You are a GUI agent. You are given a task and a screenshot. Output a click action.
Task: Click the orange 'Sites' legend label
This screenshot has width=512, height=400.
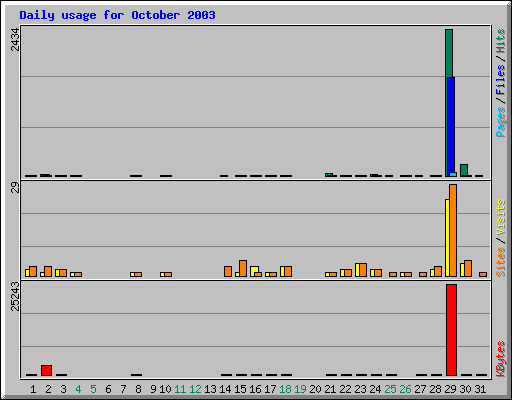click(500, 262)
